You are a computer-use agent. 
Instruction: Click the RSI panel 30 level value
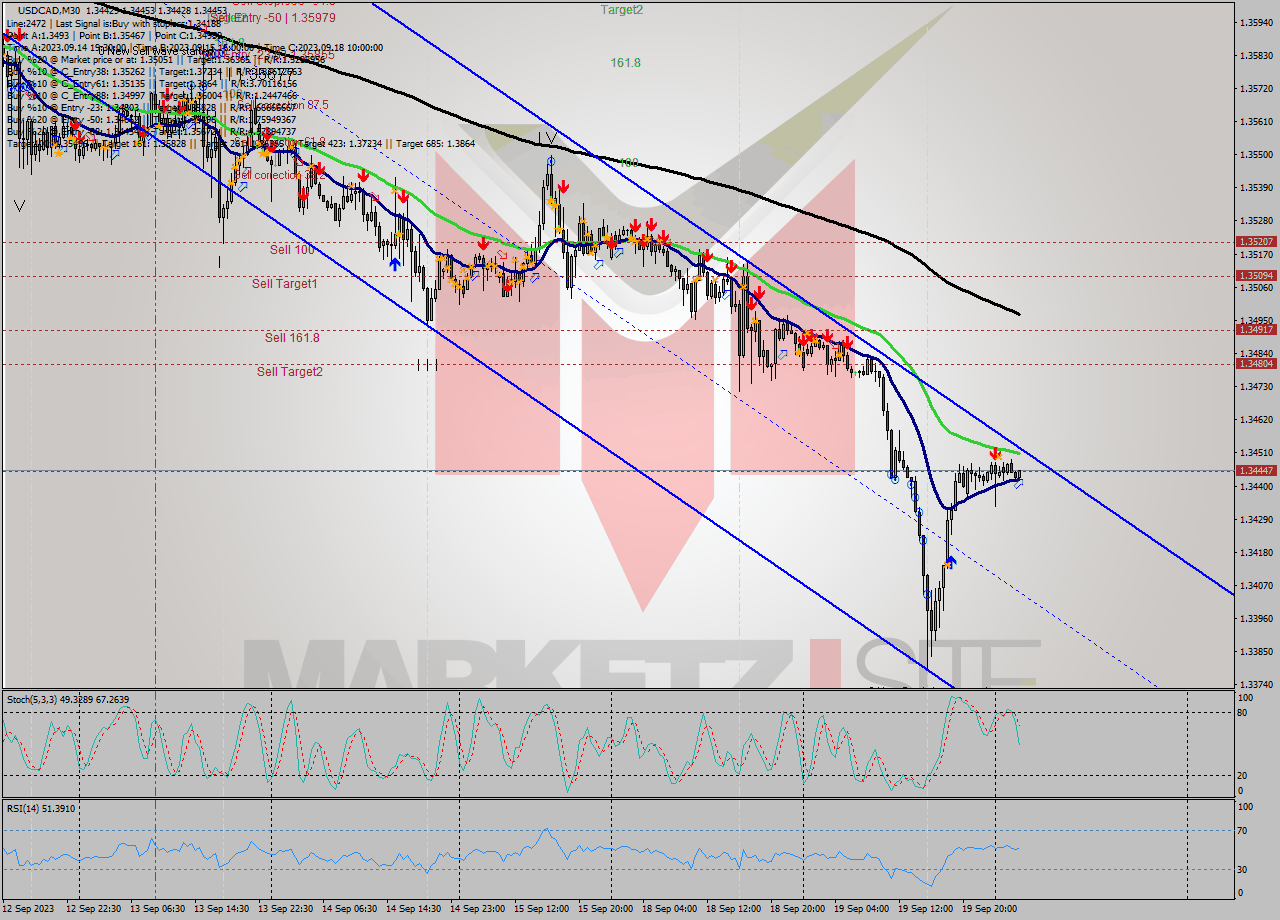pyautogui.click(x=1244, y=869)
